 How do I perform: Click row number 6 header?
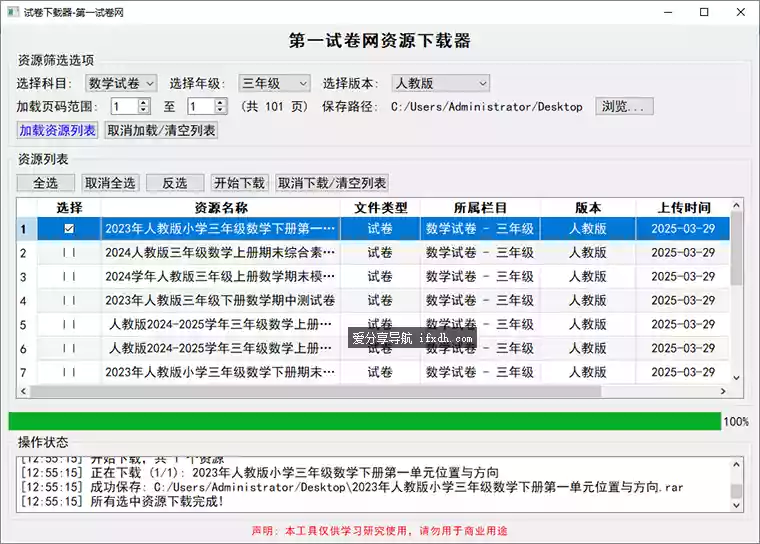23,348
